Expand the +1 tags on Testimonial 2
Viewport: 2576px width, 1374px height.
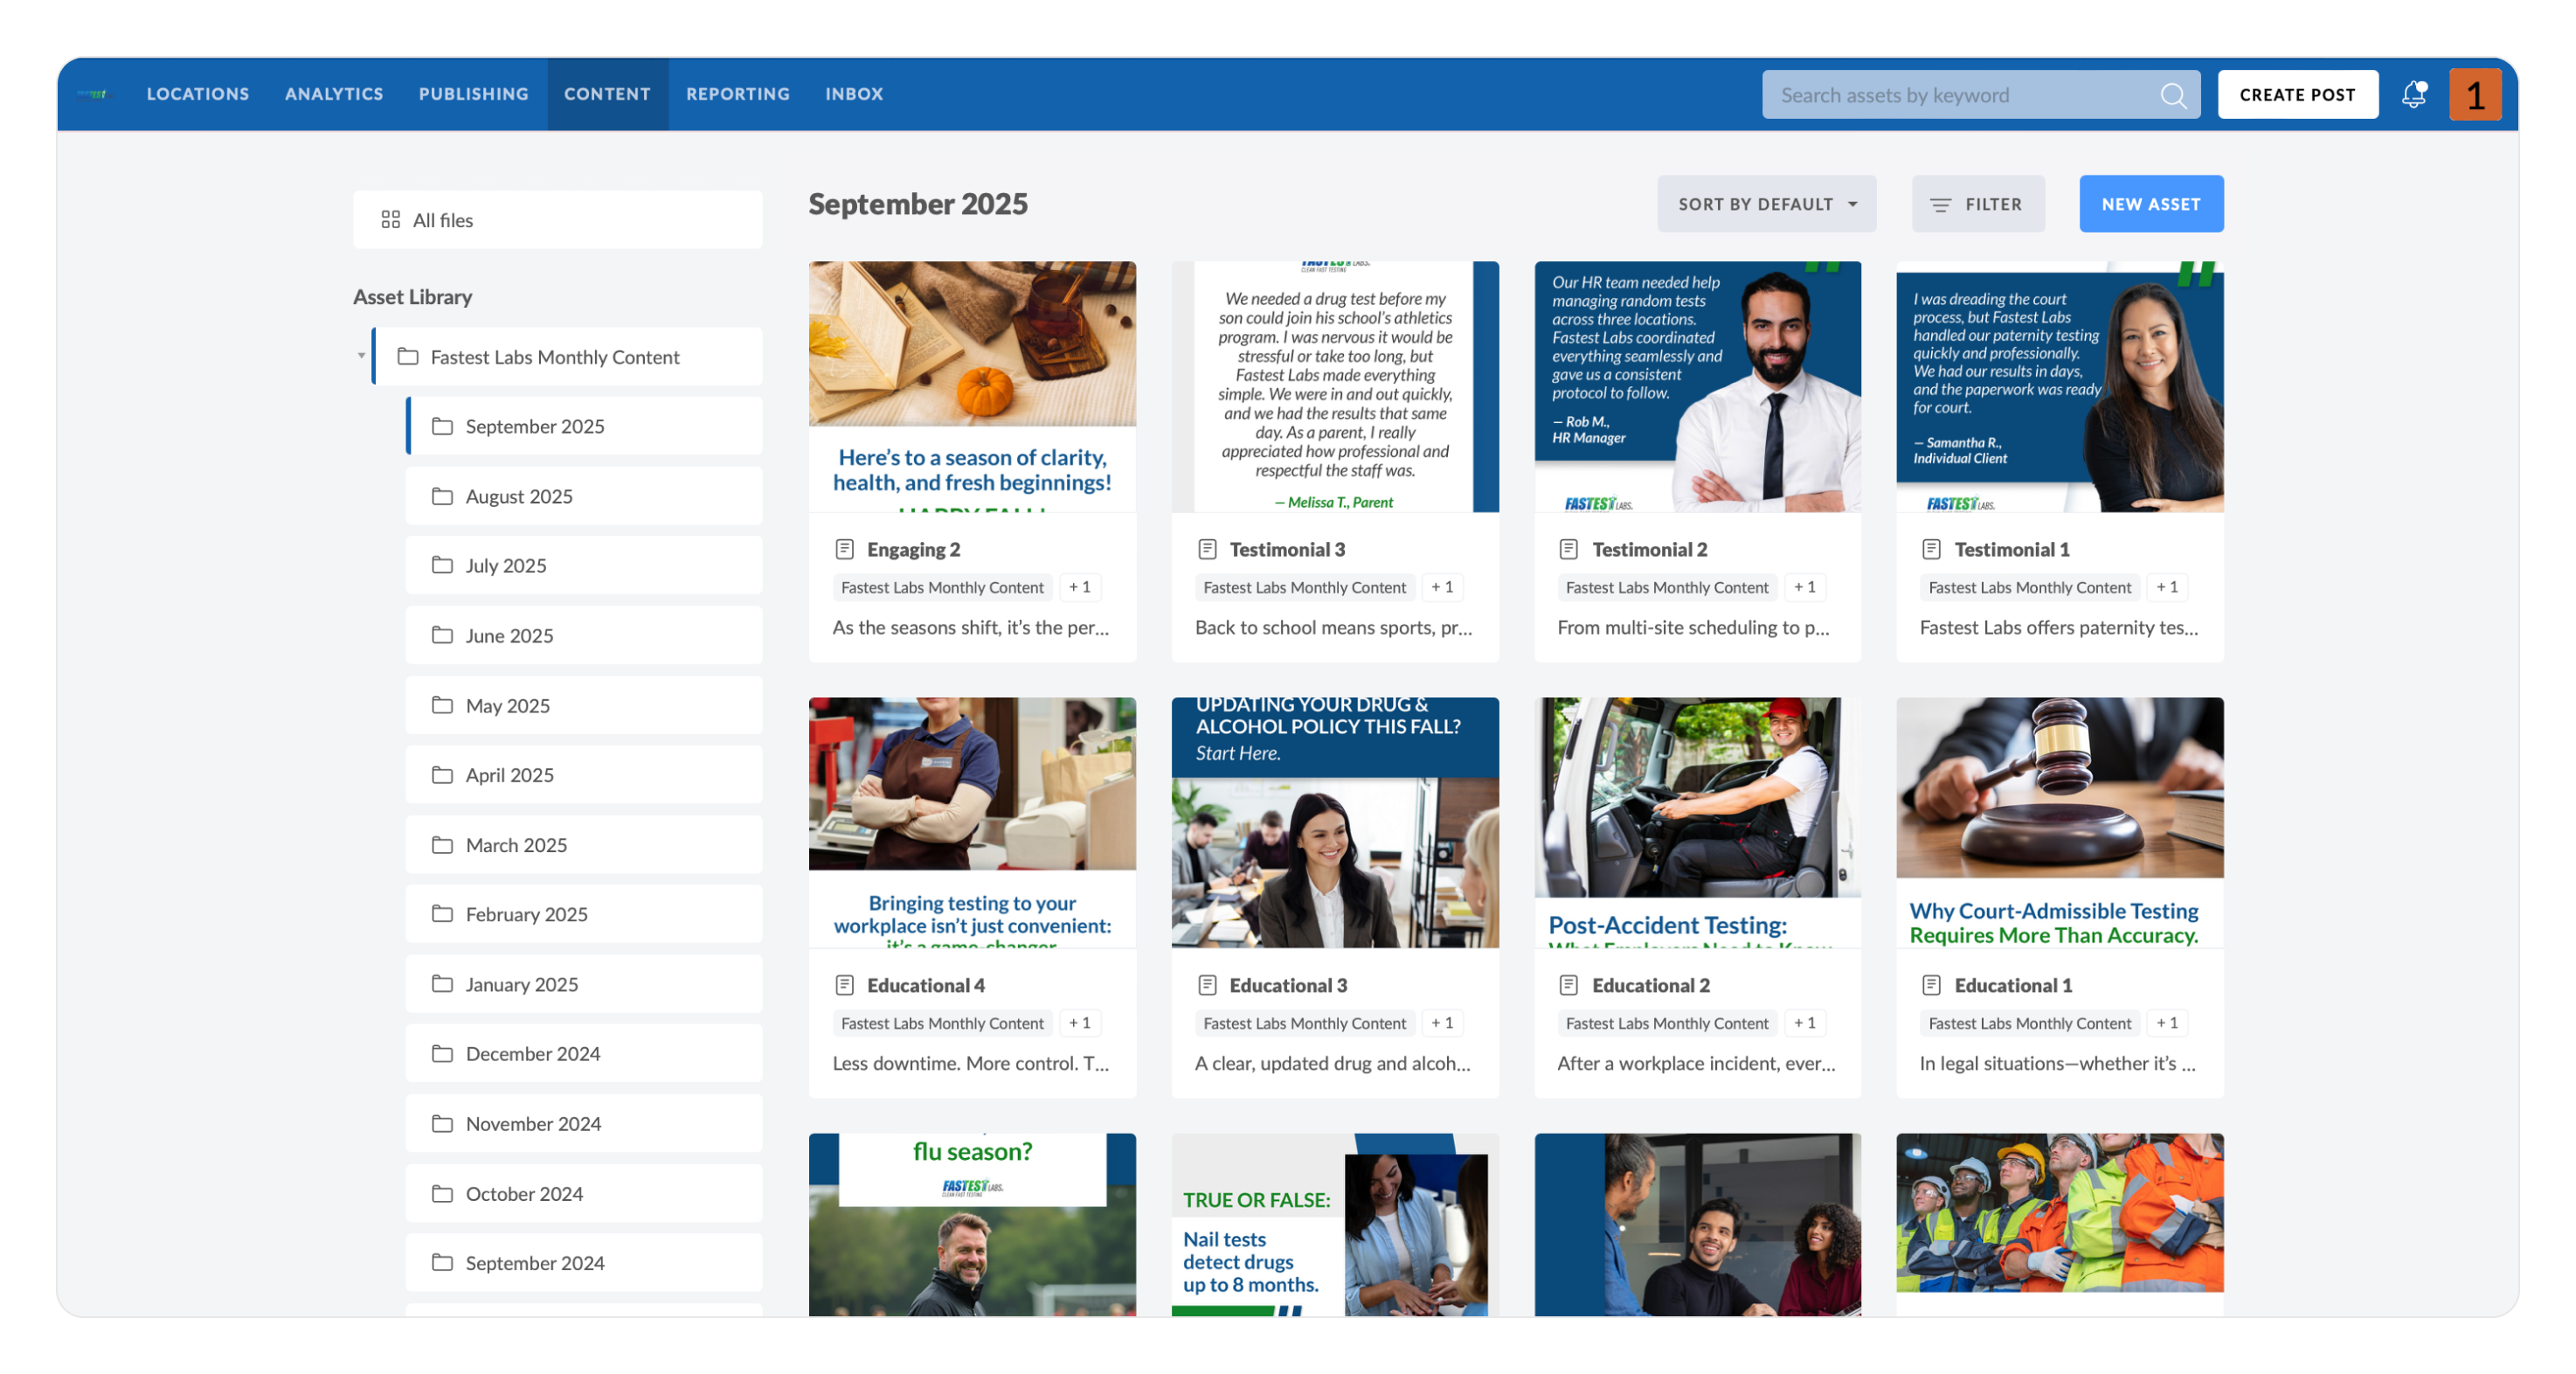(1804, 587)
